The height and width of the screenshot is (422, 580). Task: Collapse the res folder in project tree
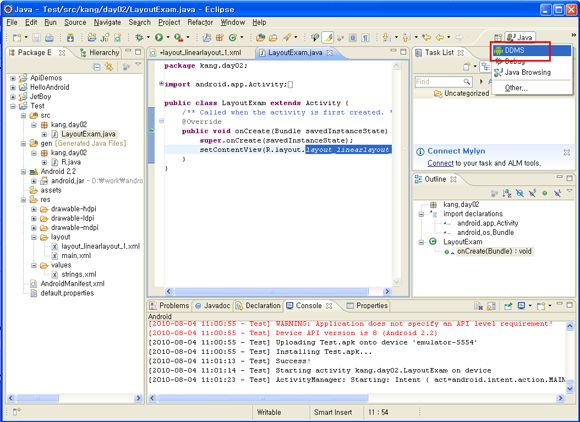pyautogui.click(x=23, y=200)
